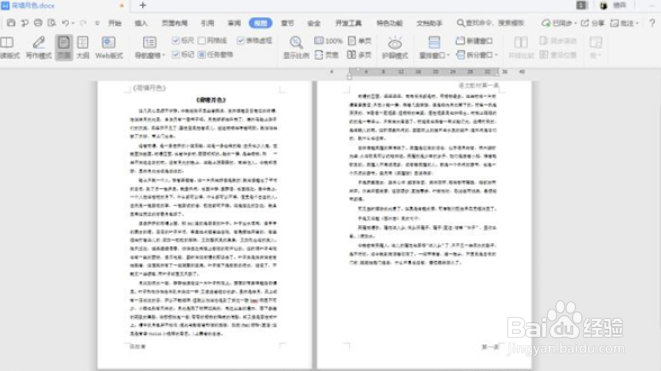Open the Navigation pane (导航窗格)

(149, 48)
